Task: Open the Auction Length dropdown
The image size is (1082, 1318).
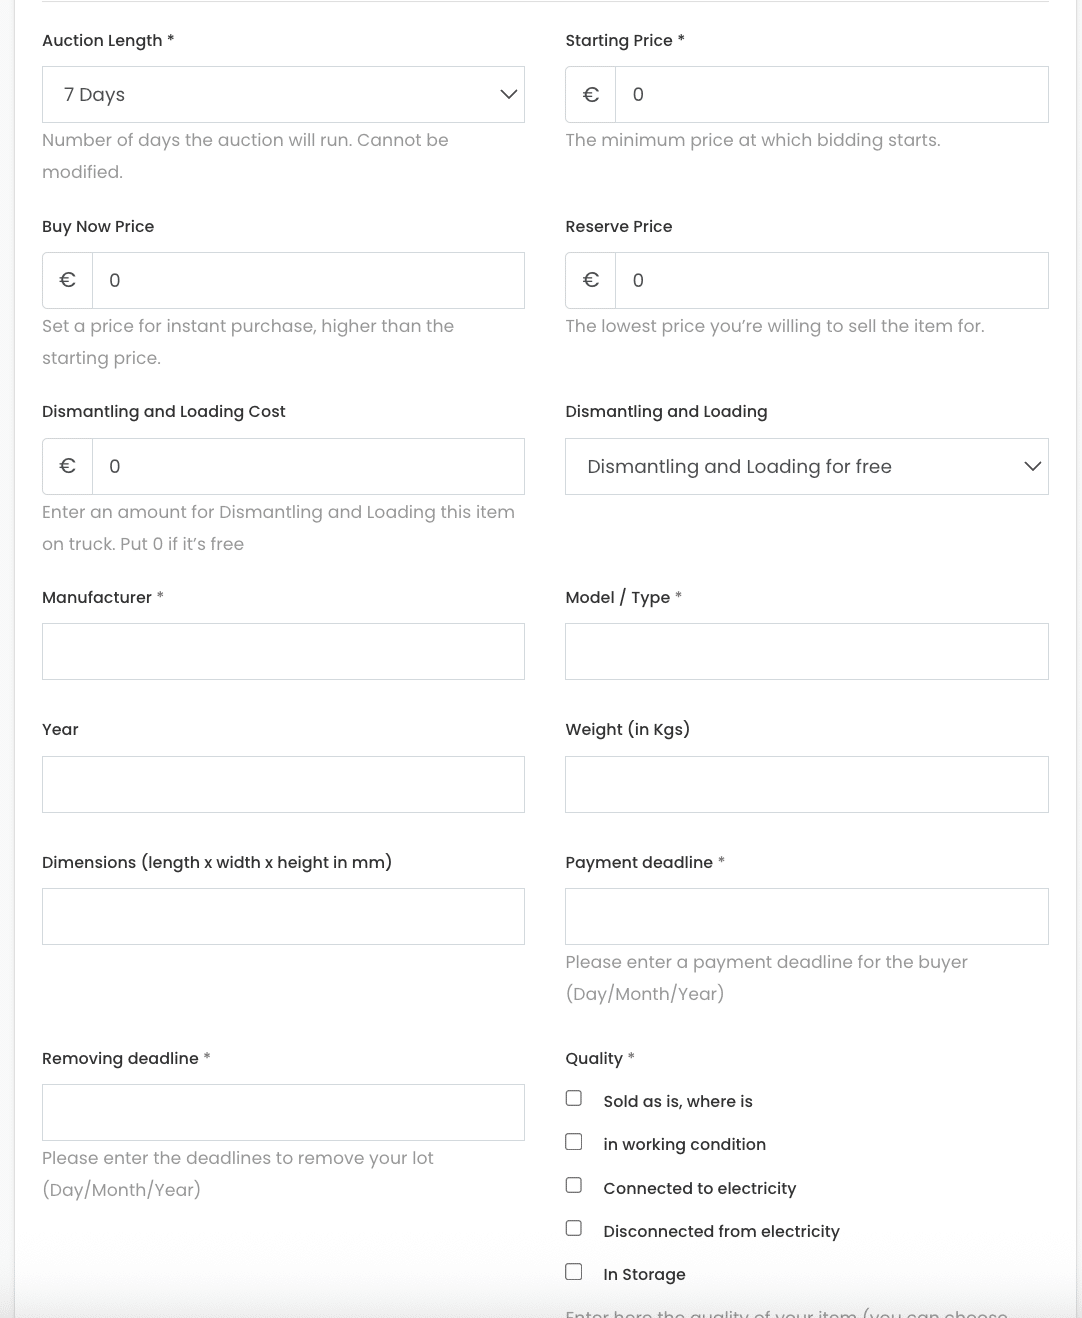Action: click(x=283, y=95)
